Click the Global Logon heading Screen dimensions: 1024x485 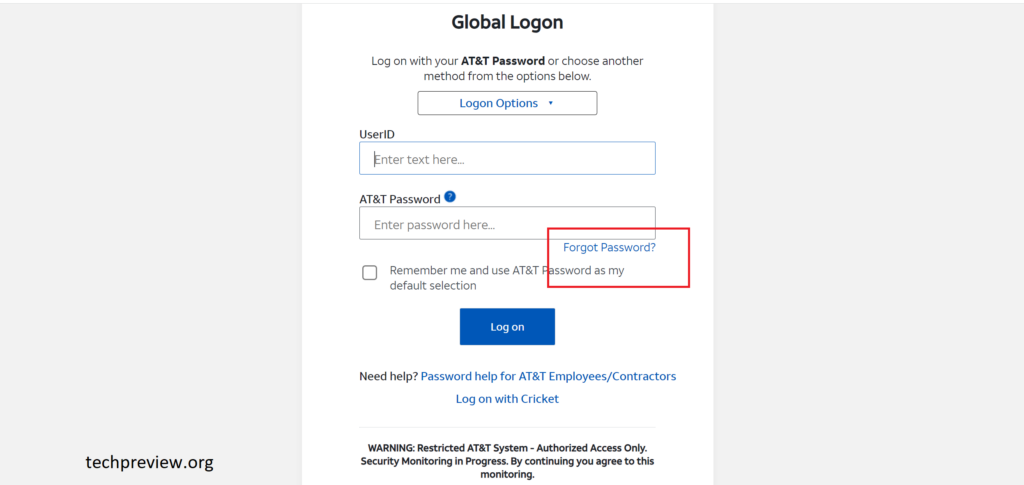(x=507, y=22)
